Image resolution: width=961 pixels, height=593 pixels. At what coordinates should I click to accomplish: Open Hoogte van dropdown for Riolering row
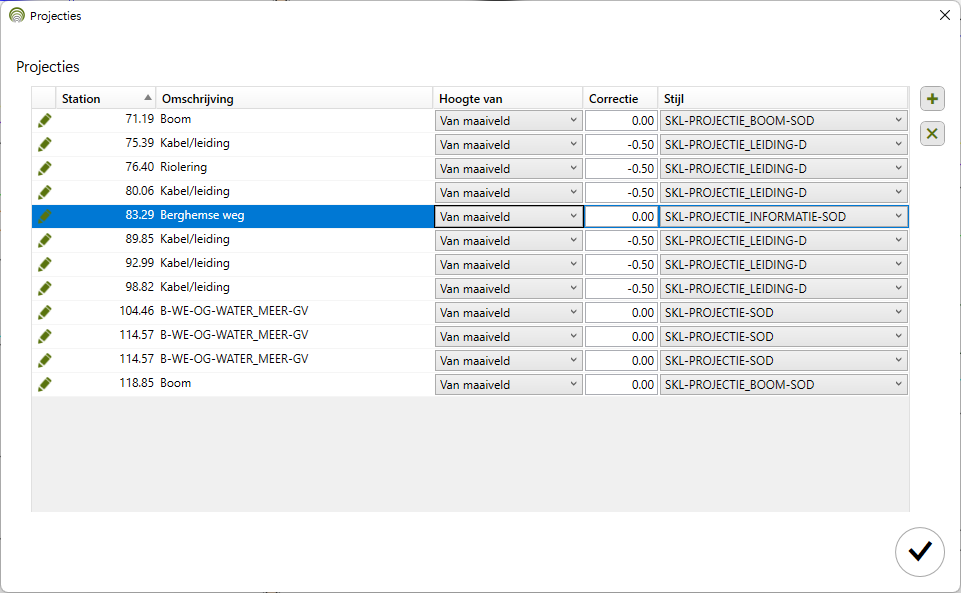pos(509,168)
